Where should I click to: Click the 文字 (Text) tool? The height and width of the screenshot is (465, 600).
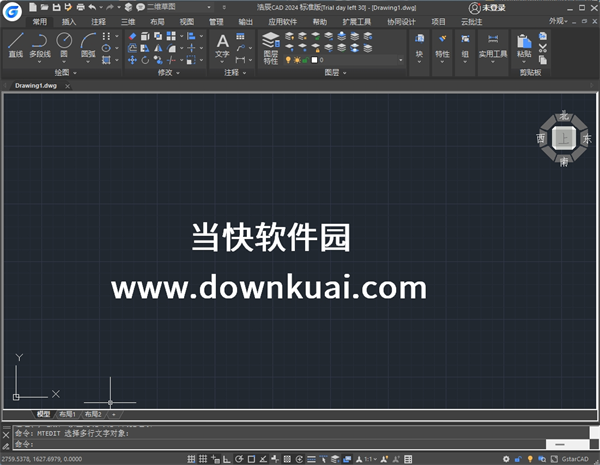pos(223,44)
